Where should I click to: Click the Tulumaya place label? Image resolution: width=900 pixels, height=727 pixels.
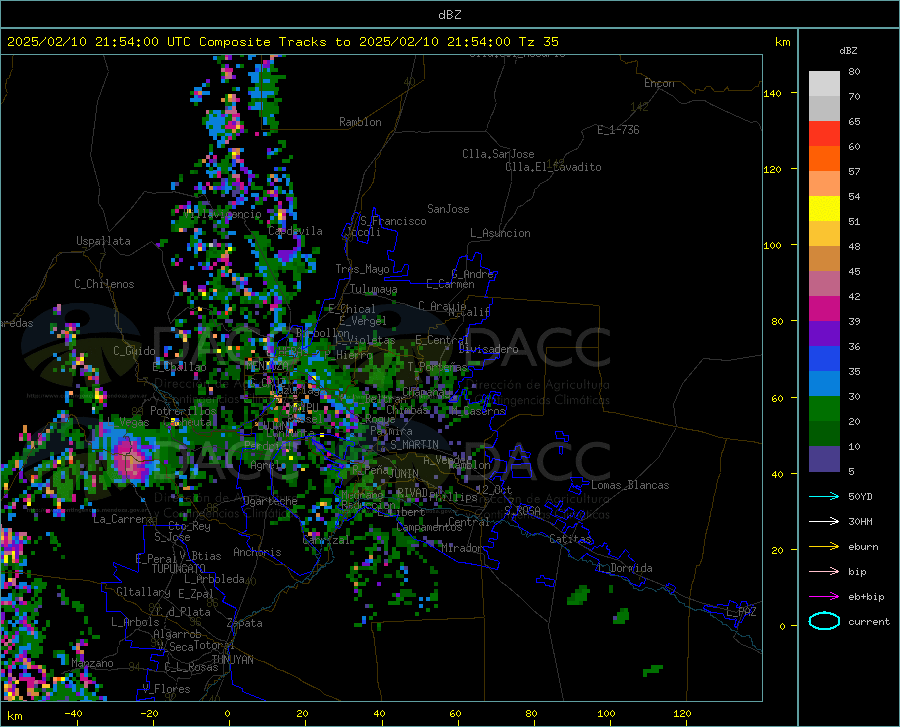coord(374,289)
